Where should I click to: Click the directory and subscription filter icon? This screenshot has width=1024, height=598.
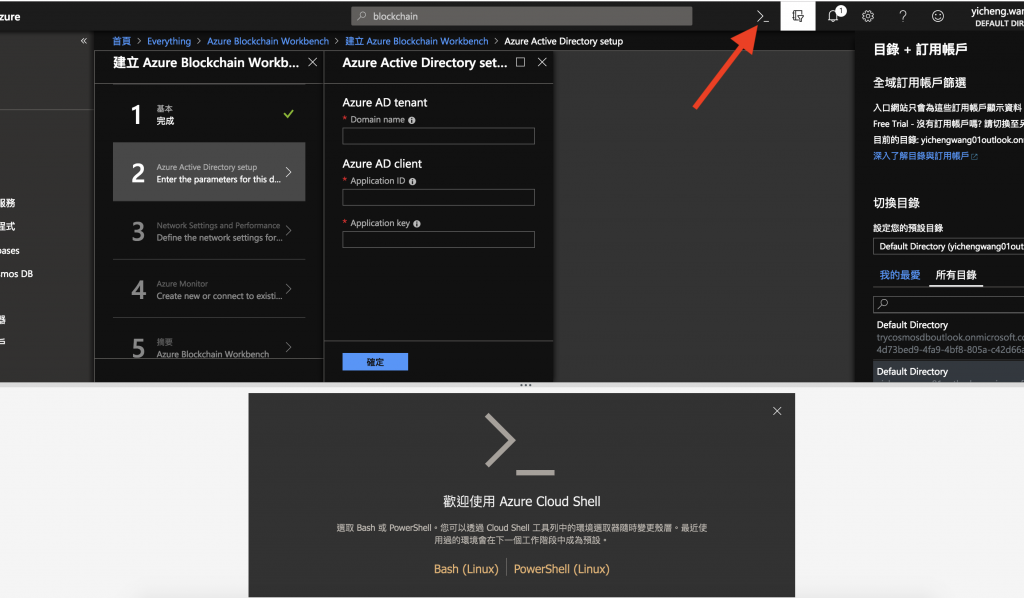point(798,16)
